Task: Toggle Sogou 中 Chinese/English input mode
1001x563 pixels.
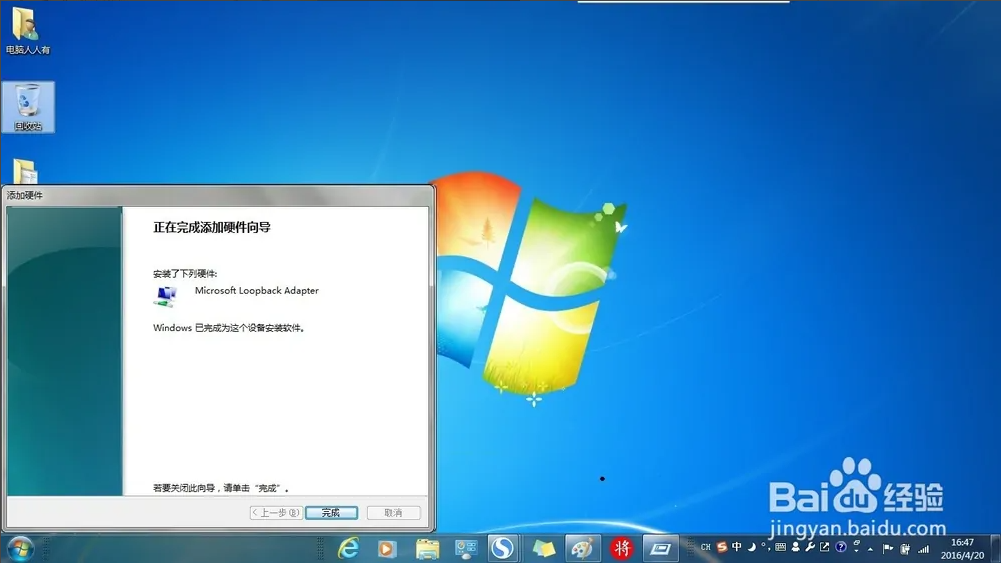Action: [x=737, y=547]
